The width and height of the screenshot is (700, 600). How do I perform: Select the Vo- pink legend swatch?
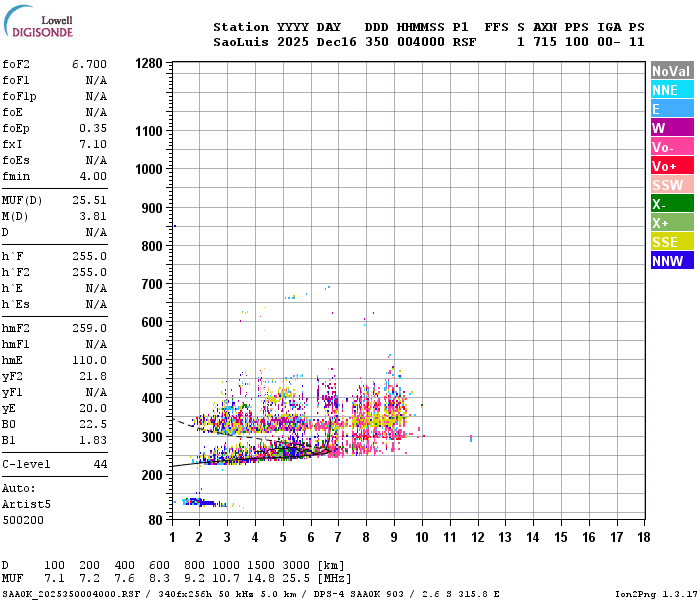[672, 147]
